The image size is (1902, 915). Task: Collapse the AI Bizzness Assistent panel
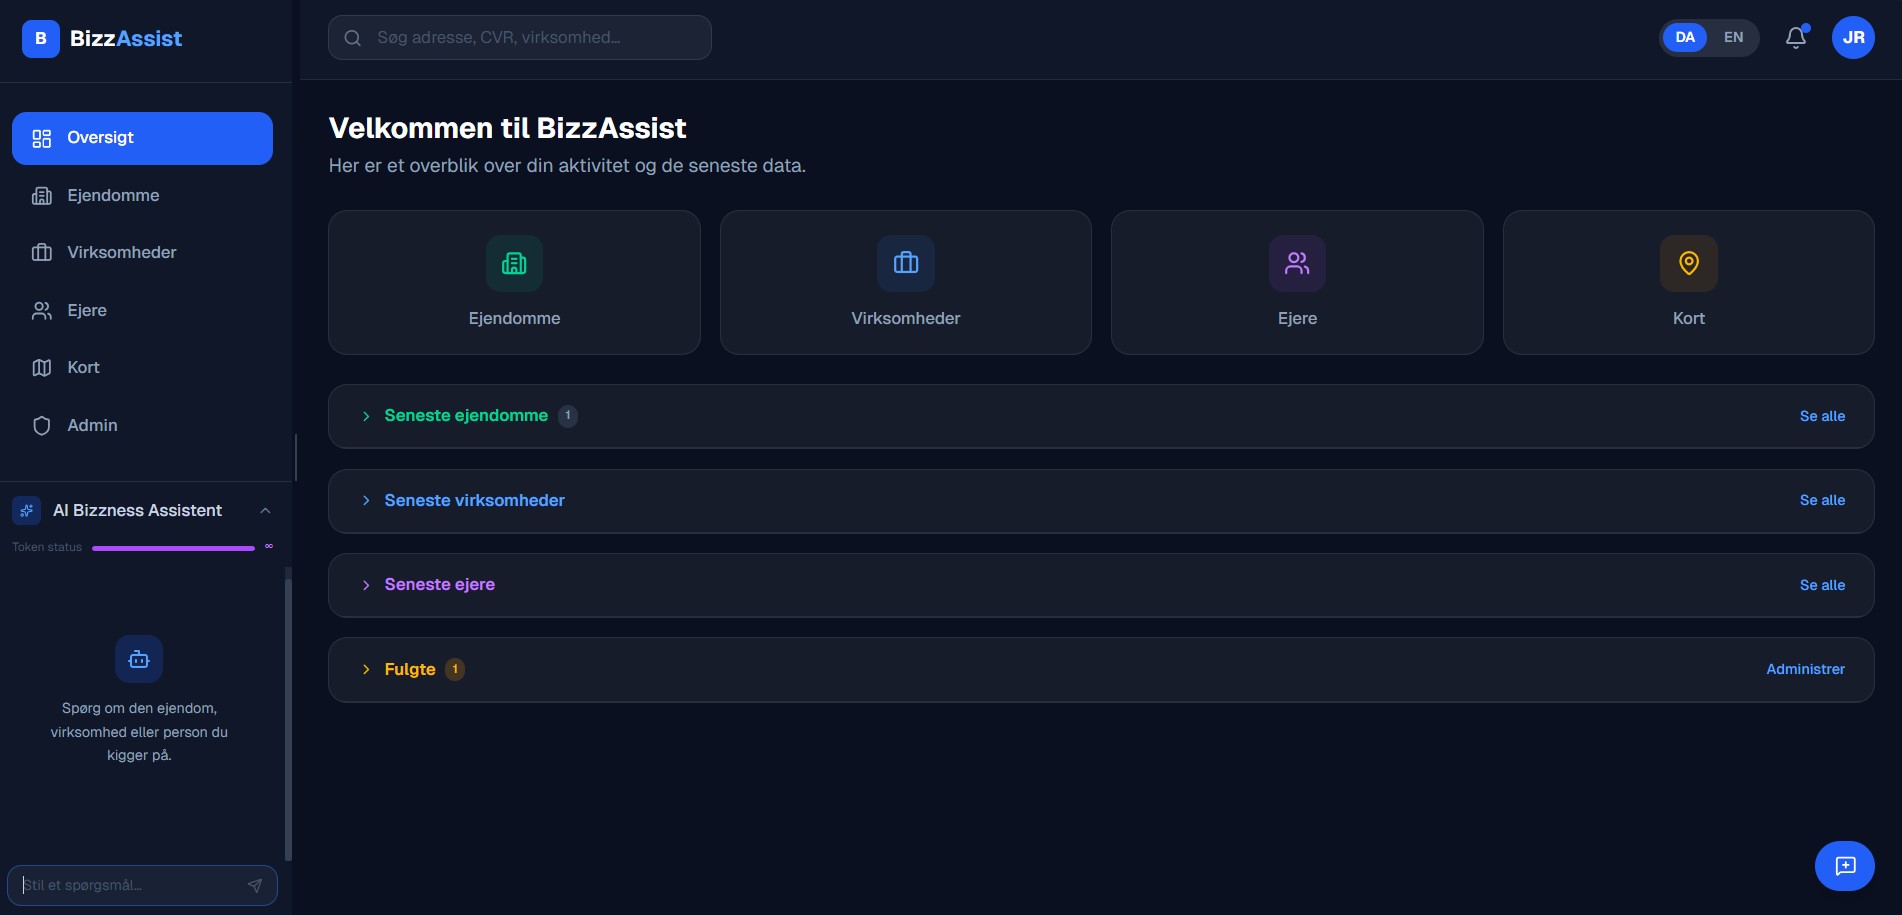(x=265, y=510)
